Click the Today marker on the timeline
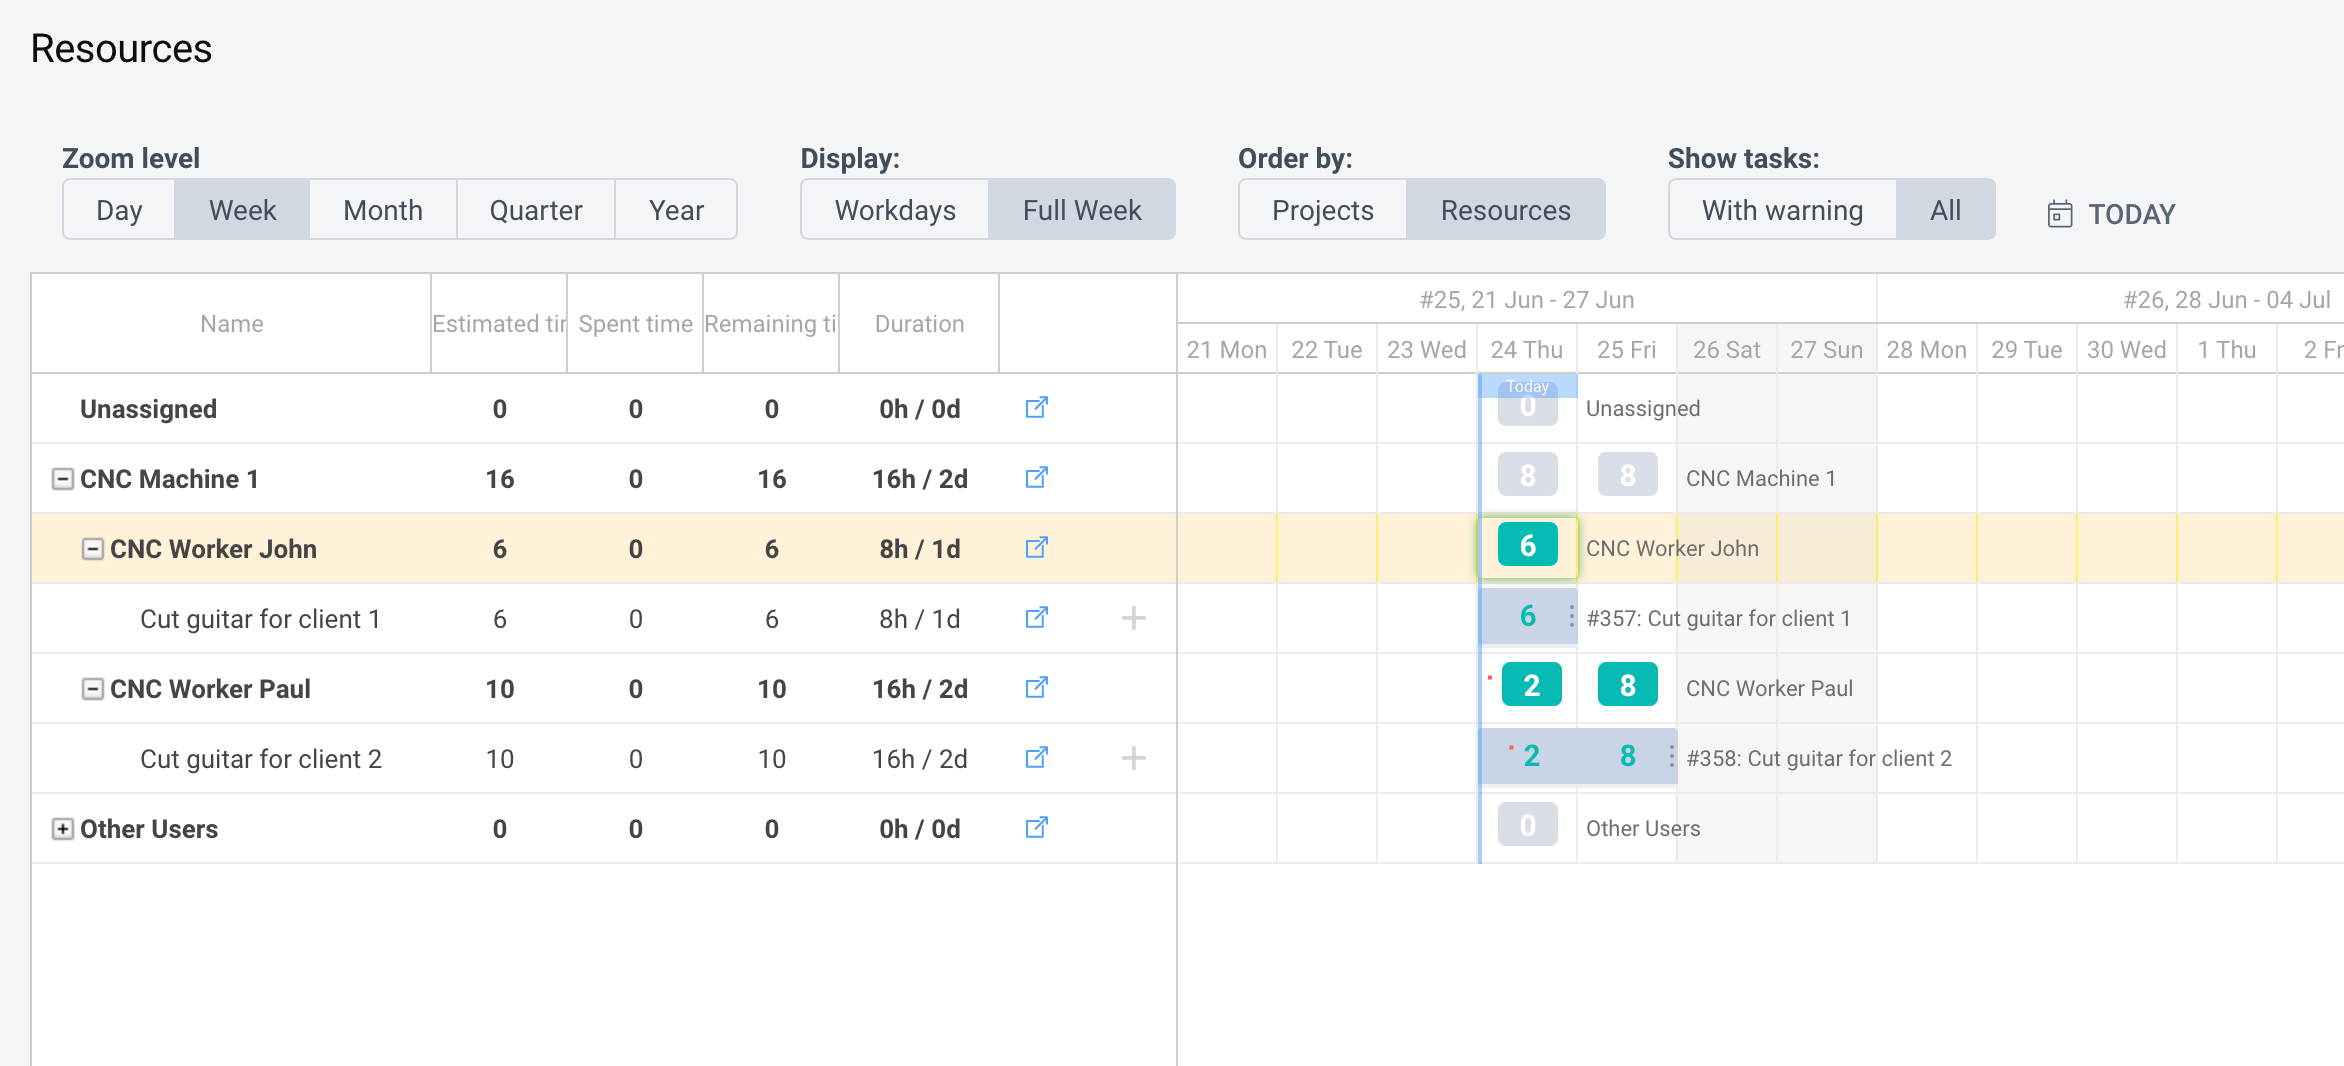The width and height of the screenshot is (2344, 1066). (x=1527, y=386)
